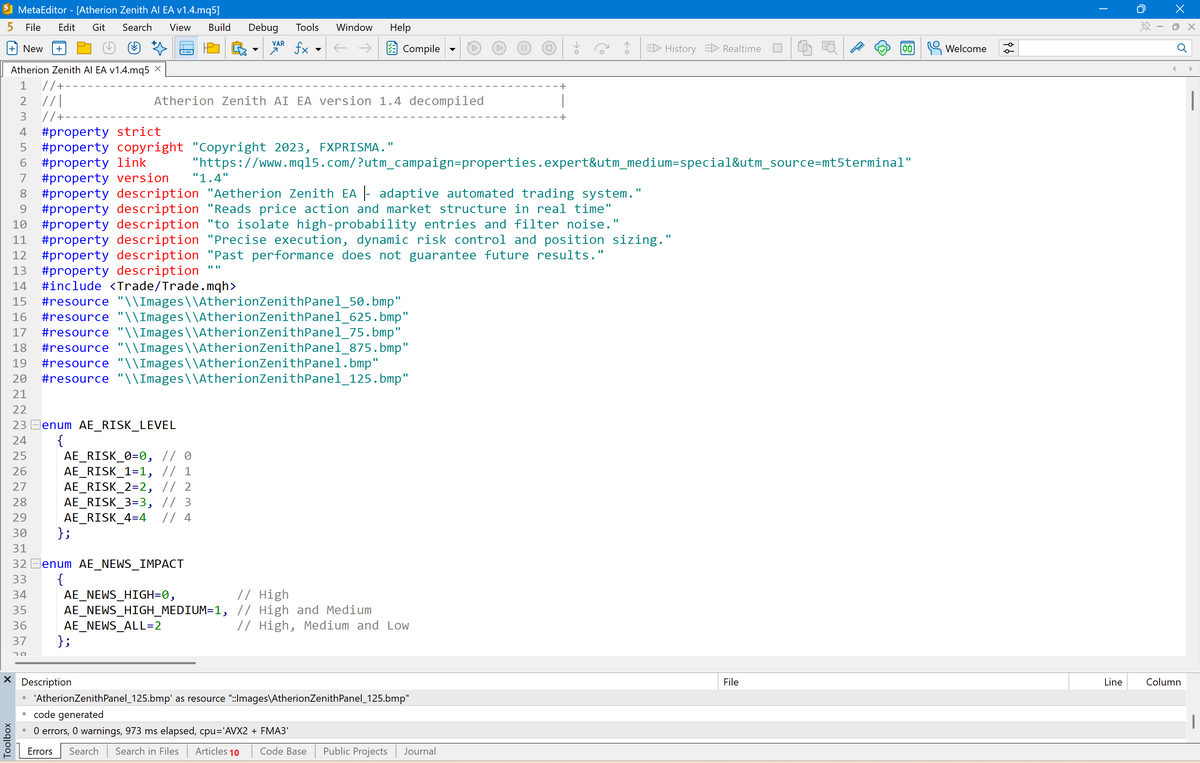Click the magnifier search icon
This screenshot has width=1200, height=763.
1182,48
